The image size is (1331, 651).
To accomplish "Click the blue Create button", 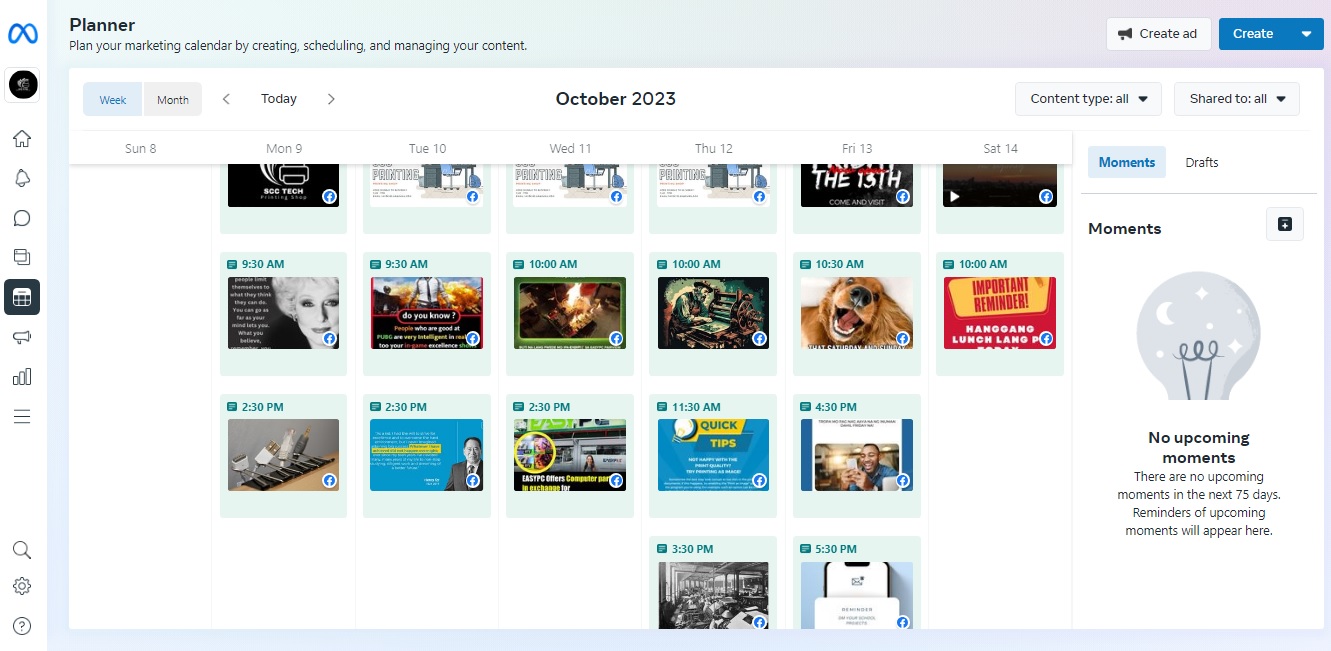I will point(1253,34).
